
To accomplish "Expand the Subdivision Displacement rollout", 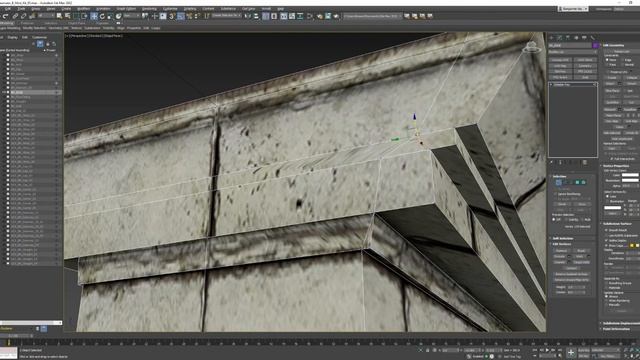I will coord(620,323).
